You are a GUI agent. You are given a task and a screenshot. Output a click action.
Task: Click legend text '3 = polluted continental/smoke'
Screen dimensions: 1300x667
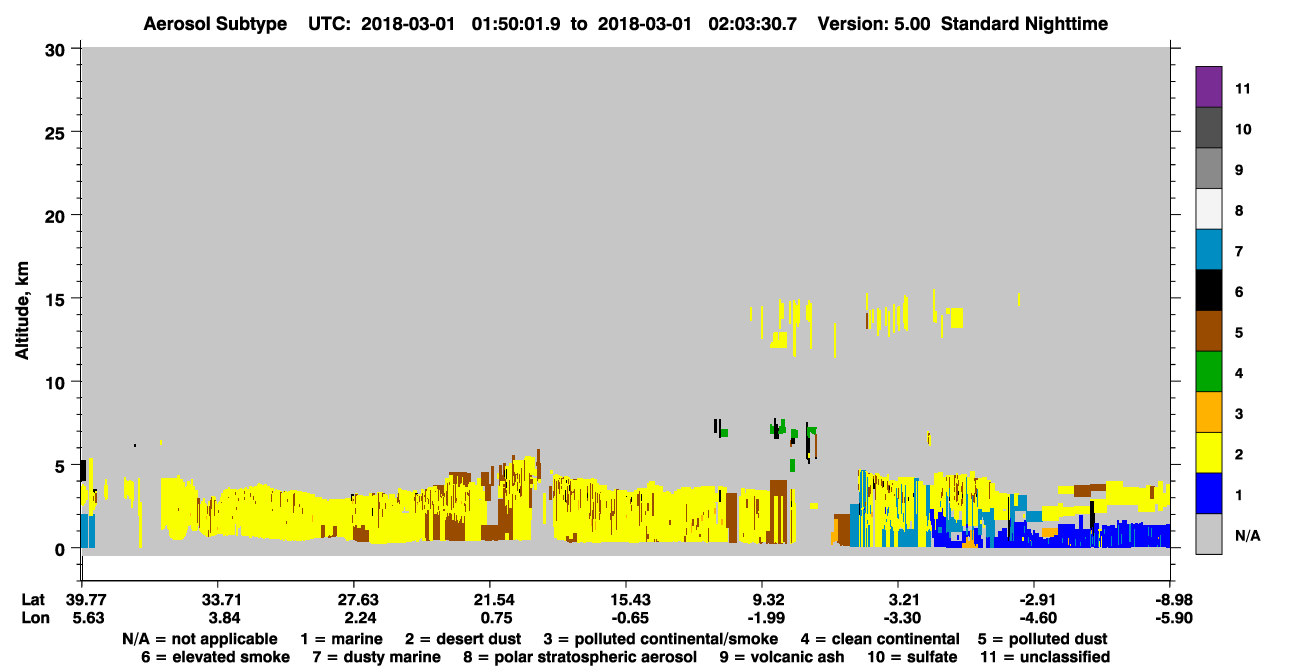coord(661,638)
